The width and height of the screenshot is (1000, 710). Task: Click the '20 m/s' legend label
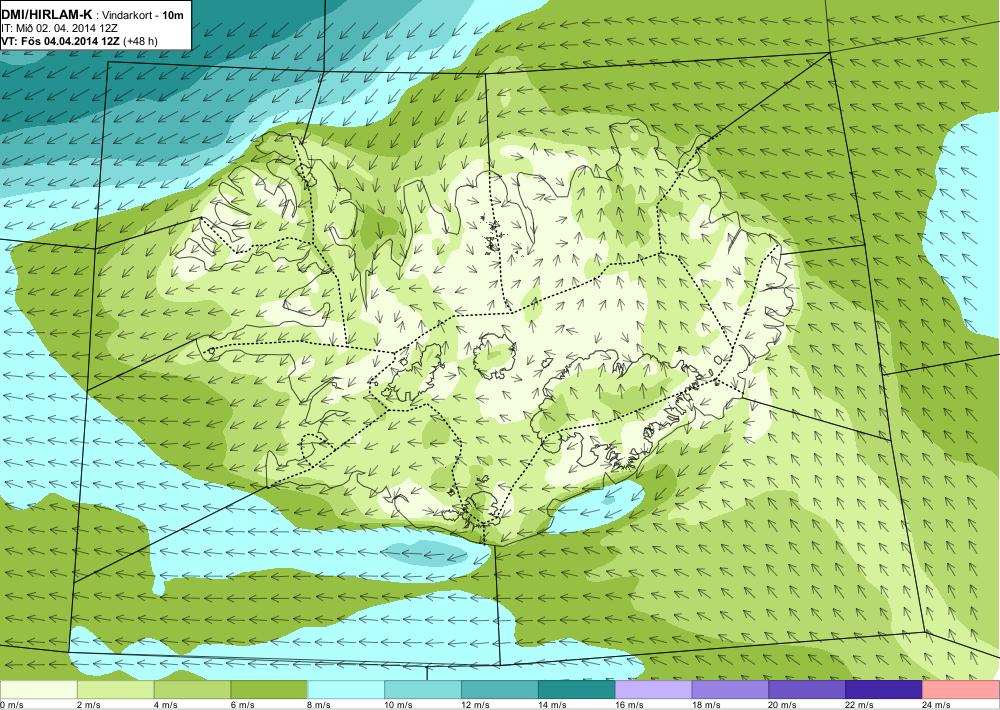tap(783, 705)
